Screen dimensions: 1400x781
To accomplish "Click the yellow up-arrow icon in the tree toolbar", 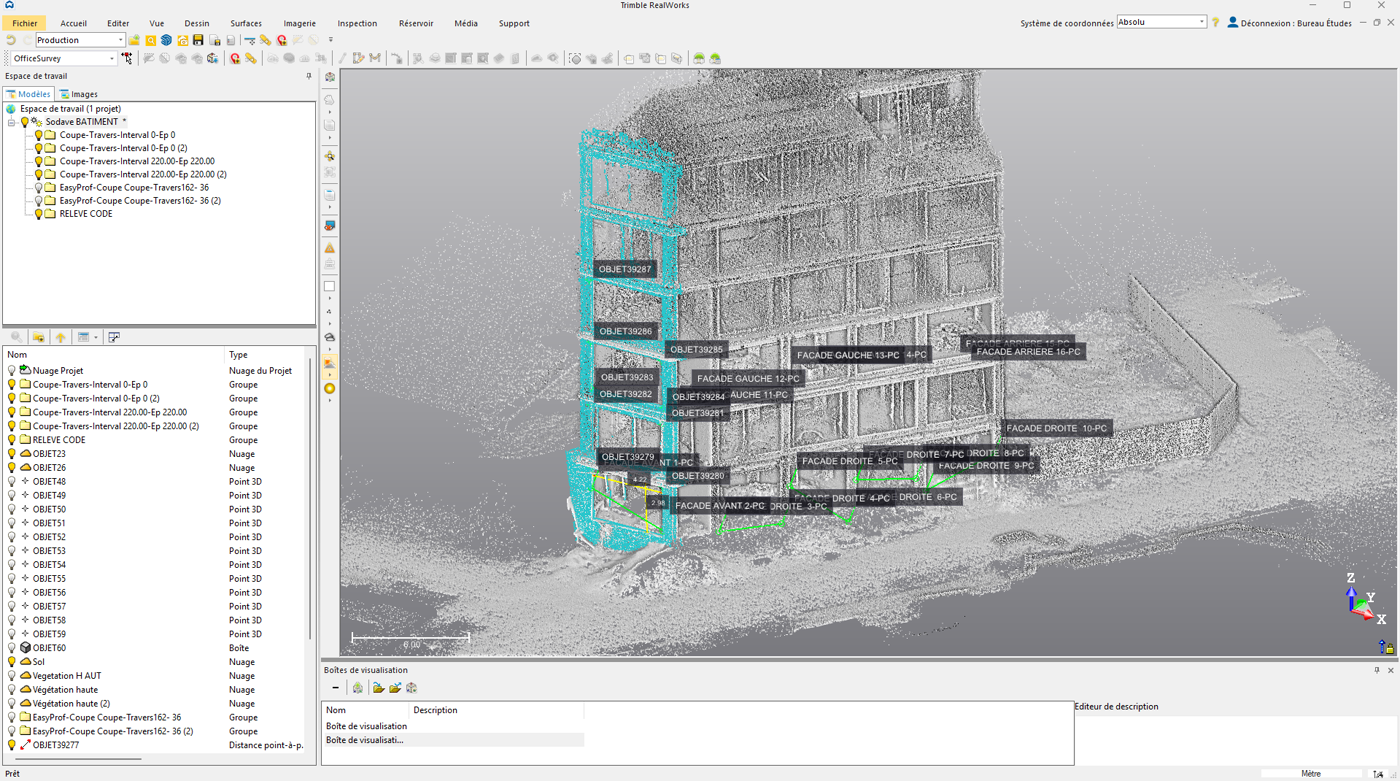I will [x=60, y=337].
